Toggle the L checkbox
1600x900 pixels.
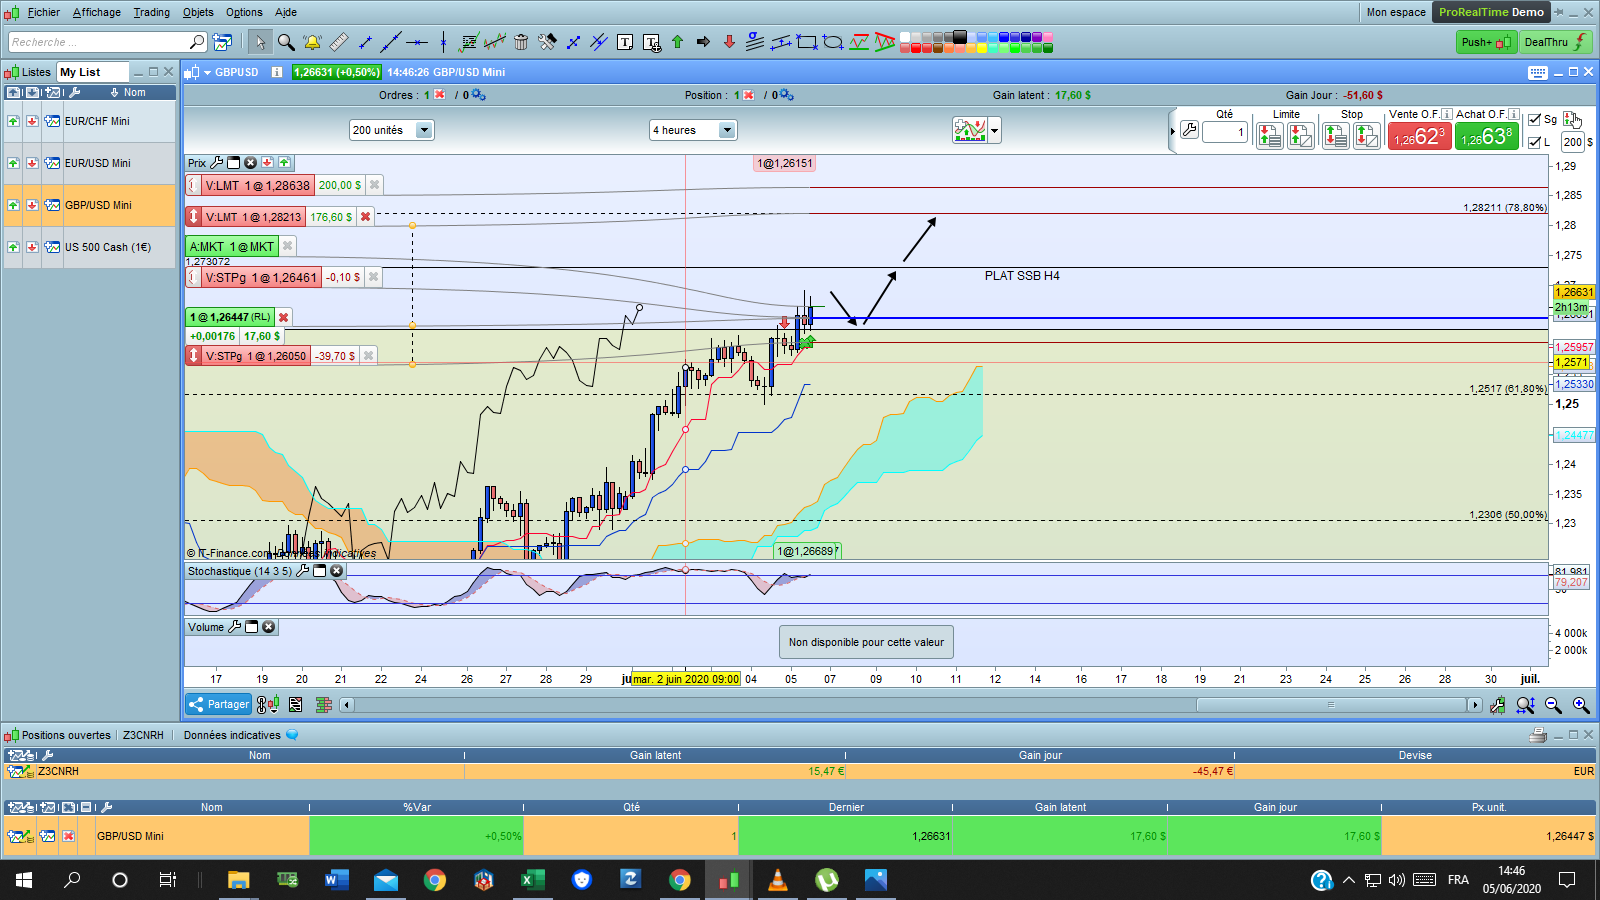[x=1535, y=142]
